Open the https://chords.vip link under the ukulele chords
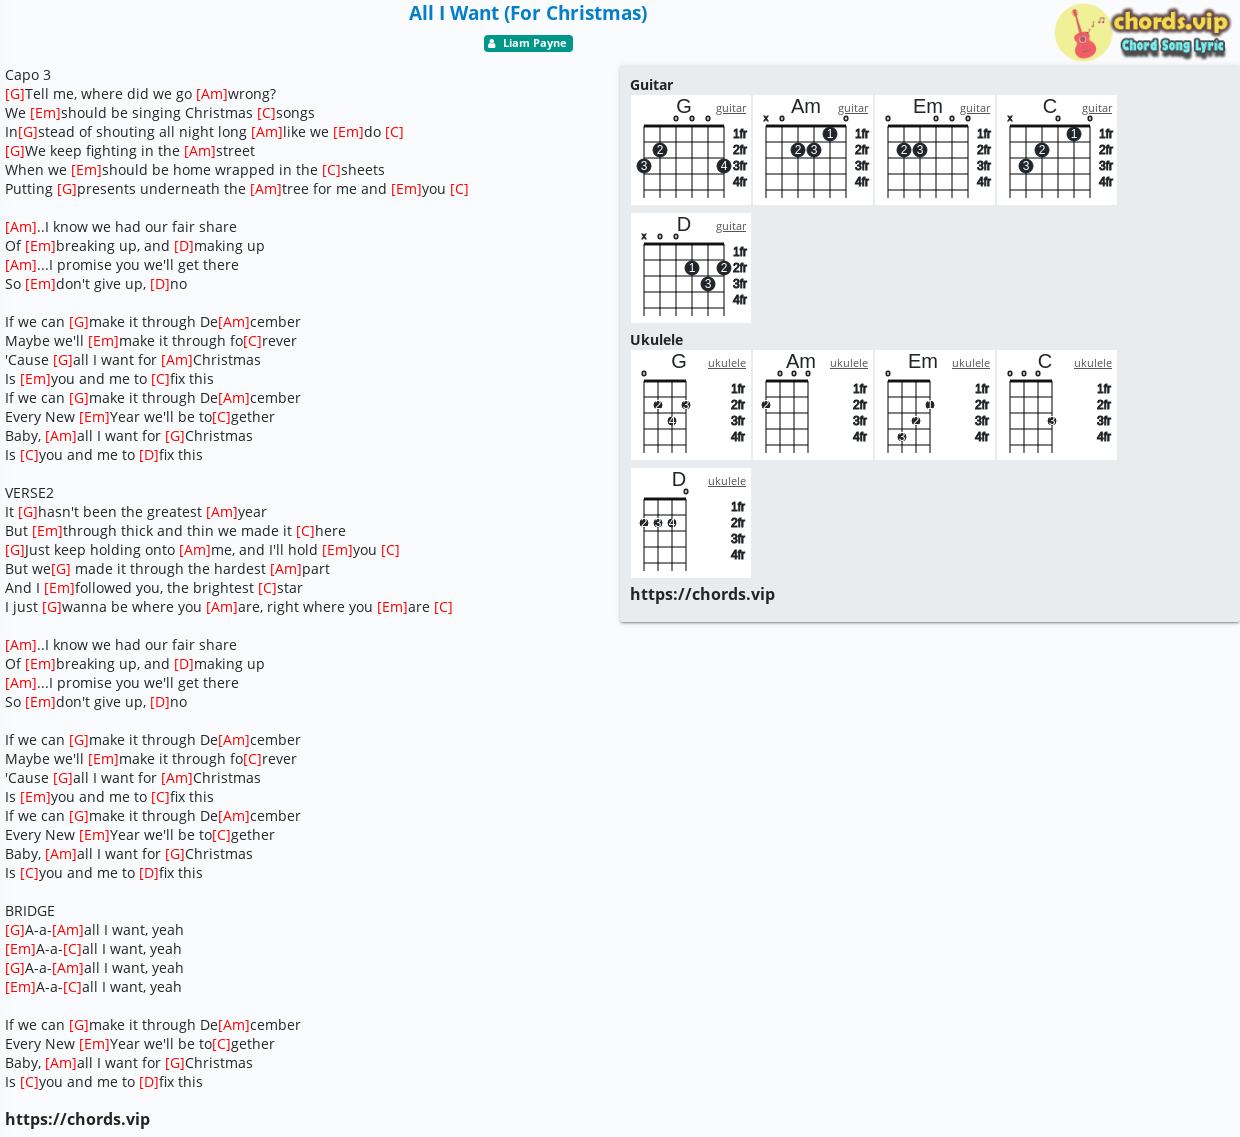Screen dimensions: 1240x1137 (x=702, y=594)
